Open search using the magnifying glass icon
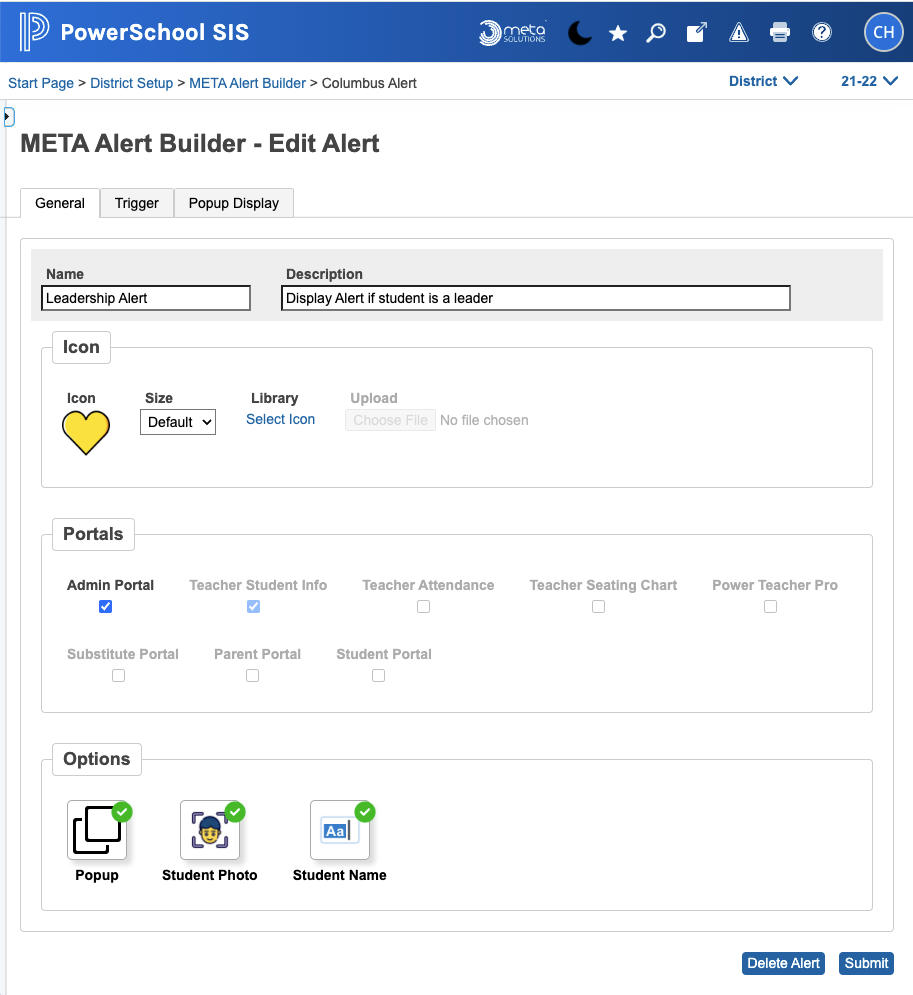This screenshot has width=913, height=995. click(x=656, y=33)
